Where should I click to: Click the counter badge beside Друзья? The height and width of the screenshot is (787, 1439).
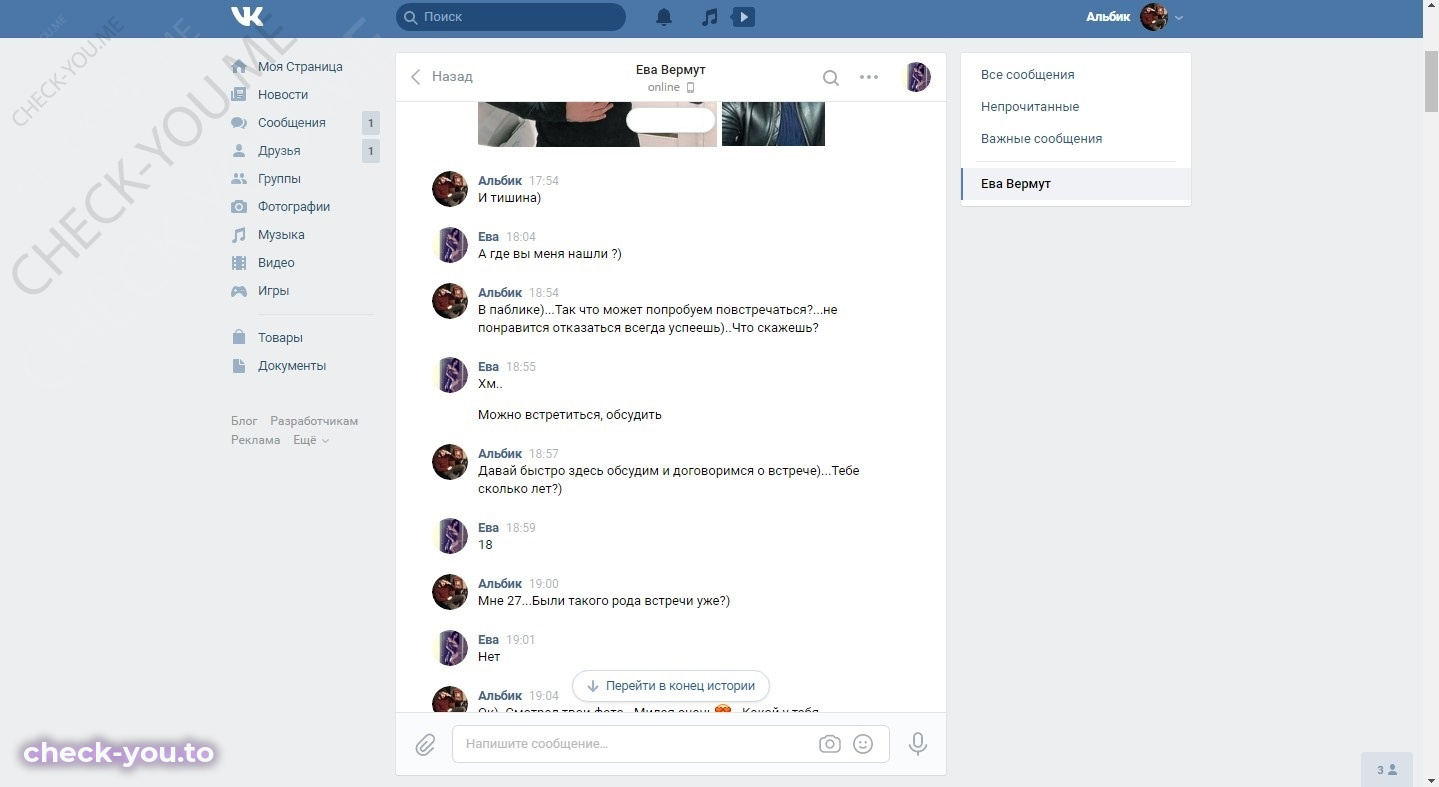point(371,151)
